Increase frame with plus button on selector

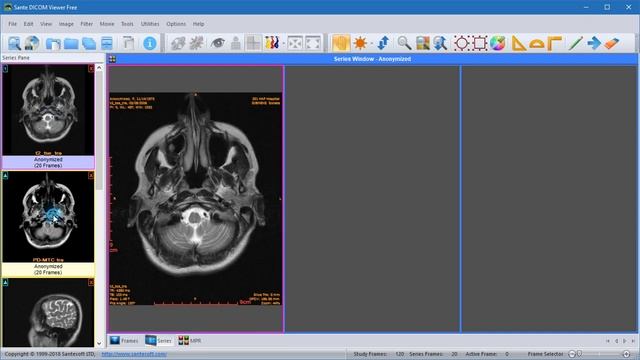pyautogui.click(x=627, y=354)
